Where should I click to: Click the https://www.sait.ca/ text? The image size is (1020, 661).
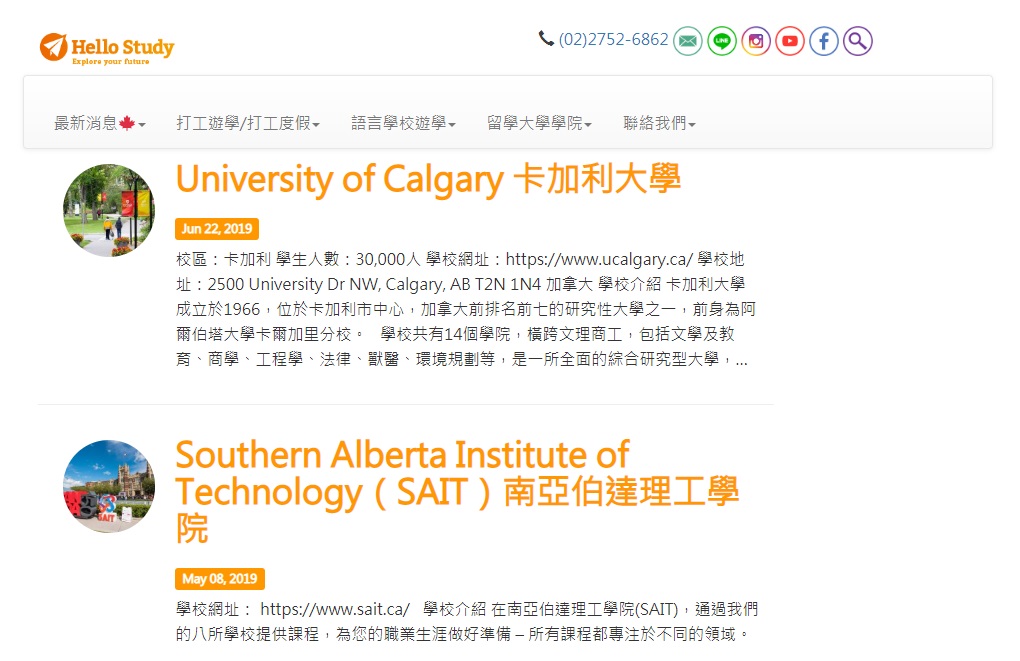point(335,610)
